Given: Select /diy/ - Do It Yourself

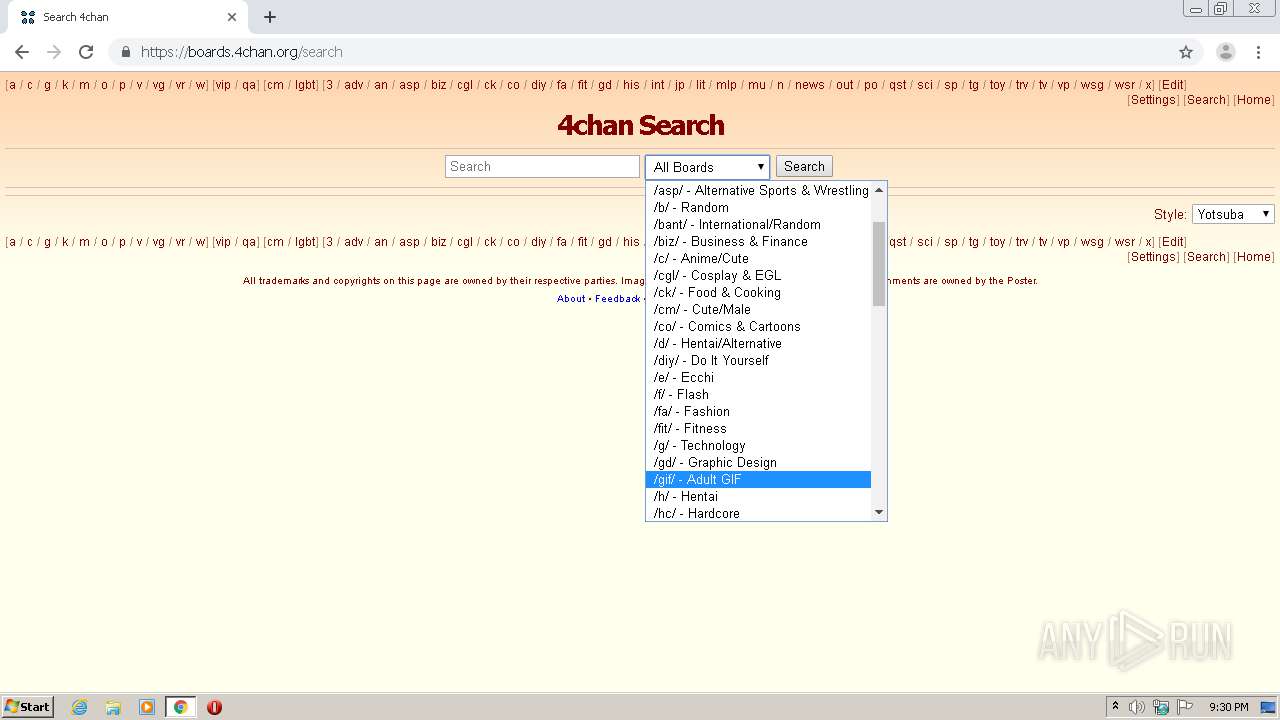Looking at the screenshot, I should click(758, 360).
